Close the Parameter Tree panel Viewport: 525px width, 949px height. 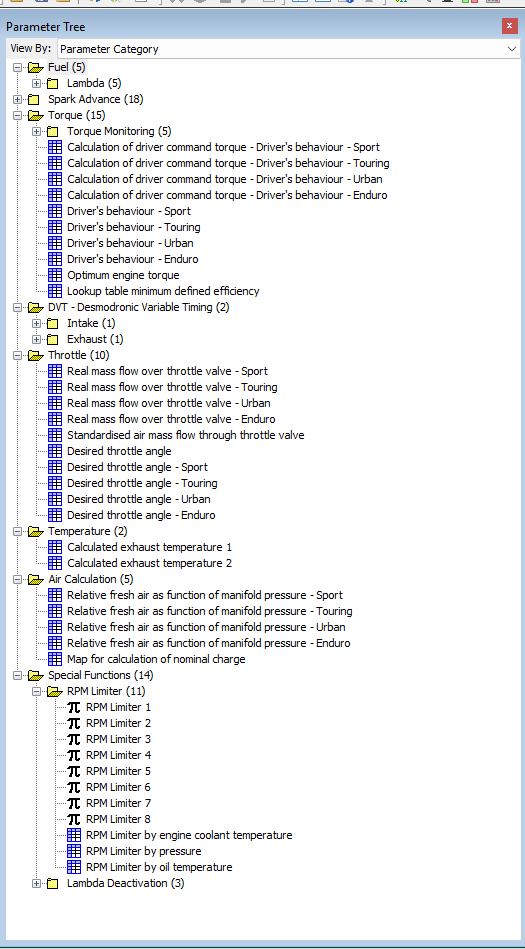pyautogui.click(x=509, y=26)
